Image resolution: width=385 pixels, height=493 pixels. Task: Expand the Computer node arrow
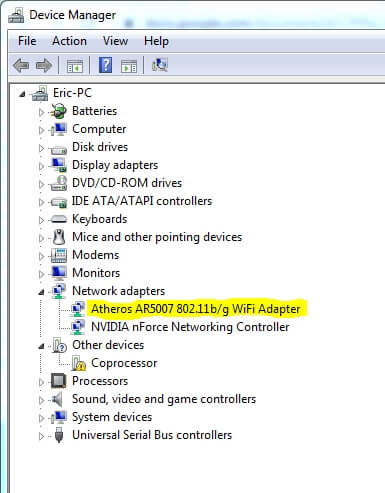point(41,130)
